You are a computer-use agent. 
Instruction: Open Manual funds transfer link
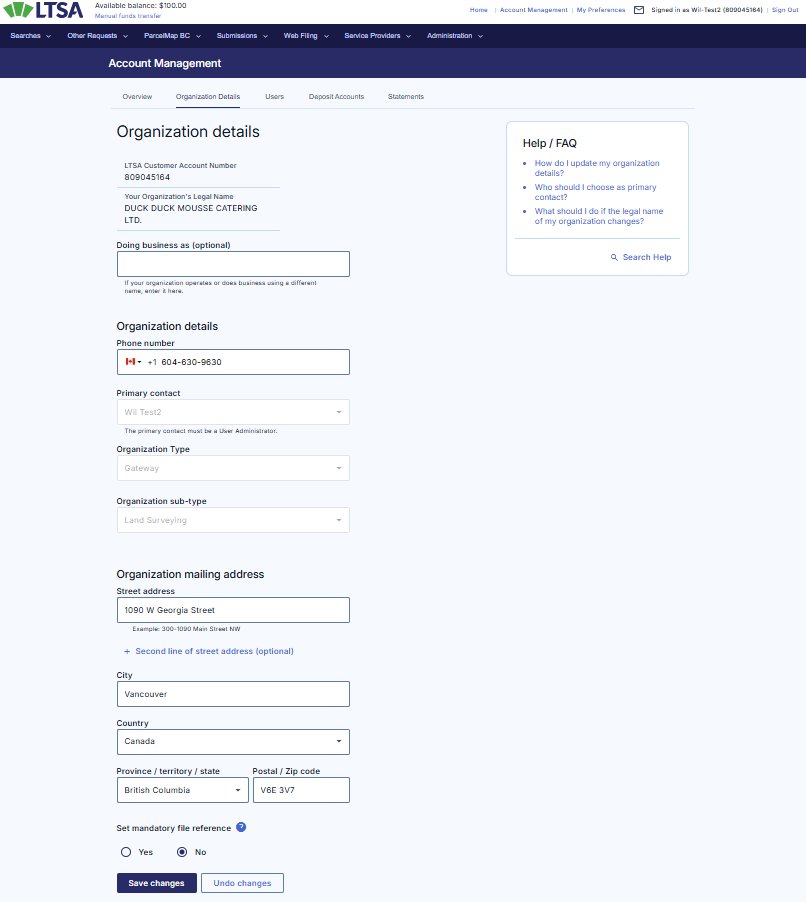(x=127, y=16)
